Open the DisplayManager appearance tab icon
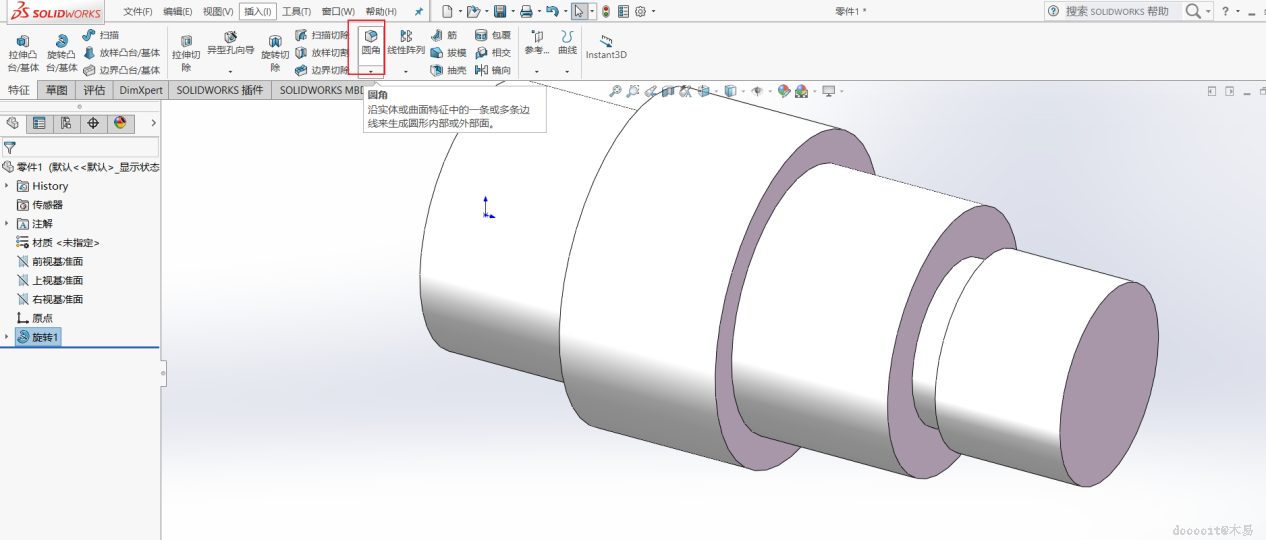Screen dimensions: 1266x540 point(120,123)
